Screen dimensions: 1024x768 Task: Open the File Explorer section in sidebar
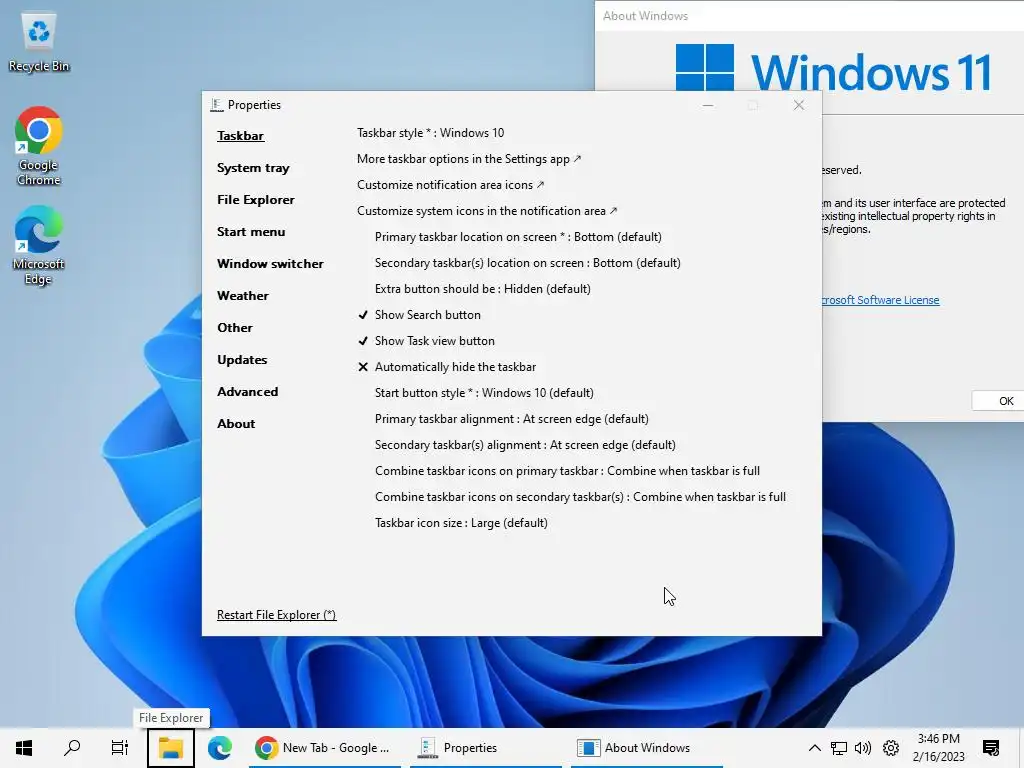[x=255, y=200]
